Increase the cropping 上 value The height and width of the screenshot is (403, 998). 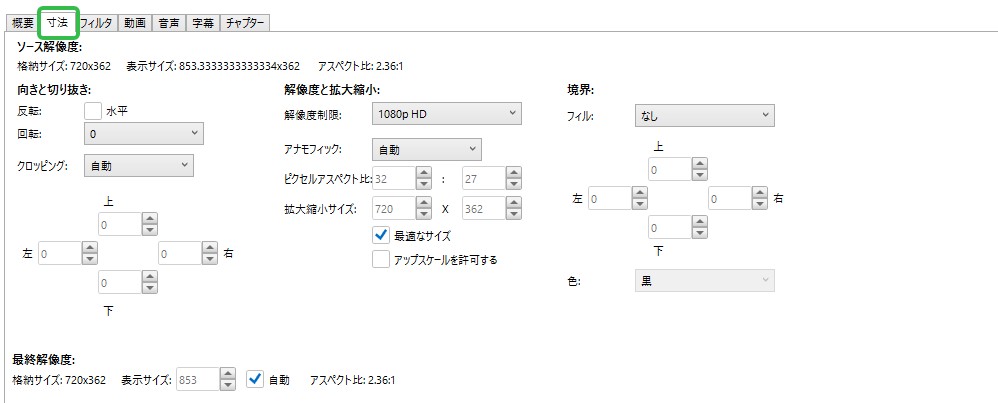tap(150, 218)
